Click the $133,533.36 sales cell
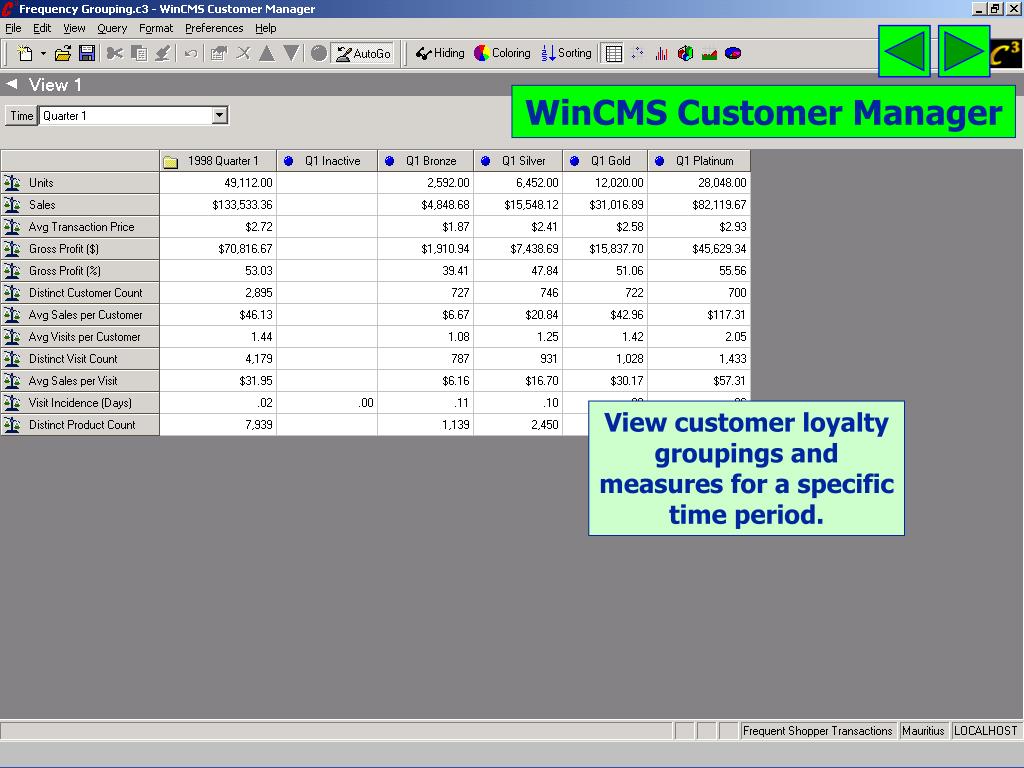 coord(218,204)
